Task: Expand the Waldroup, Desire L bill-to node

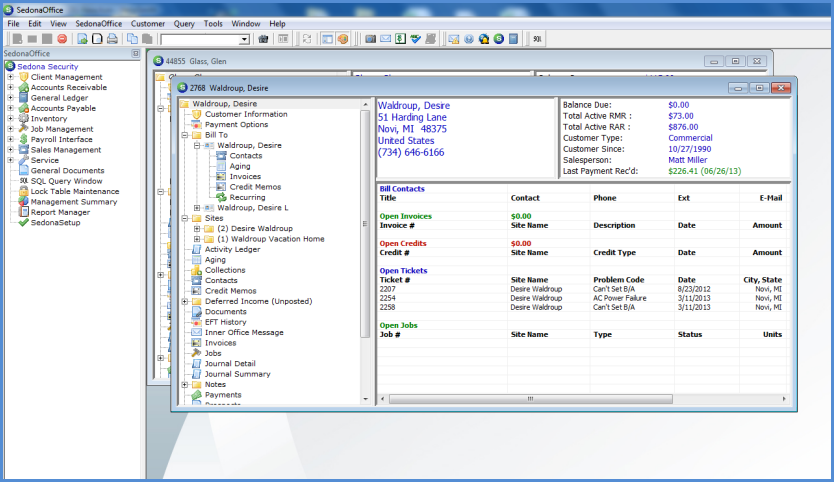Action: point(197,208)
